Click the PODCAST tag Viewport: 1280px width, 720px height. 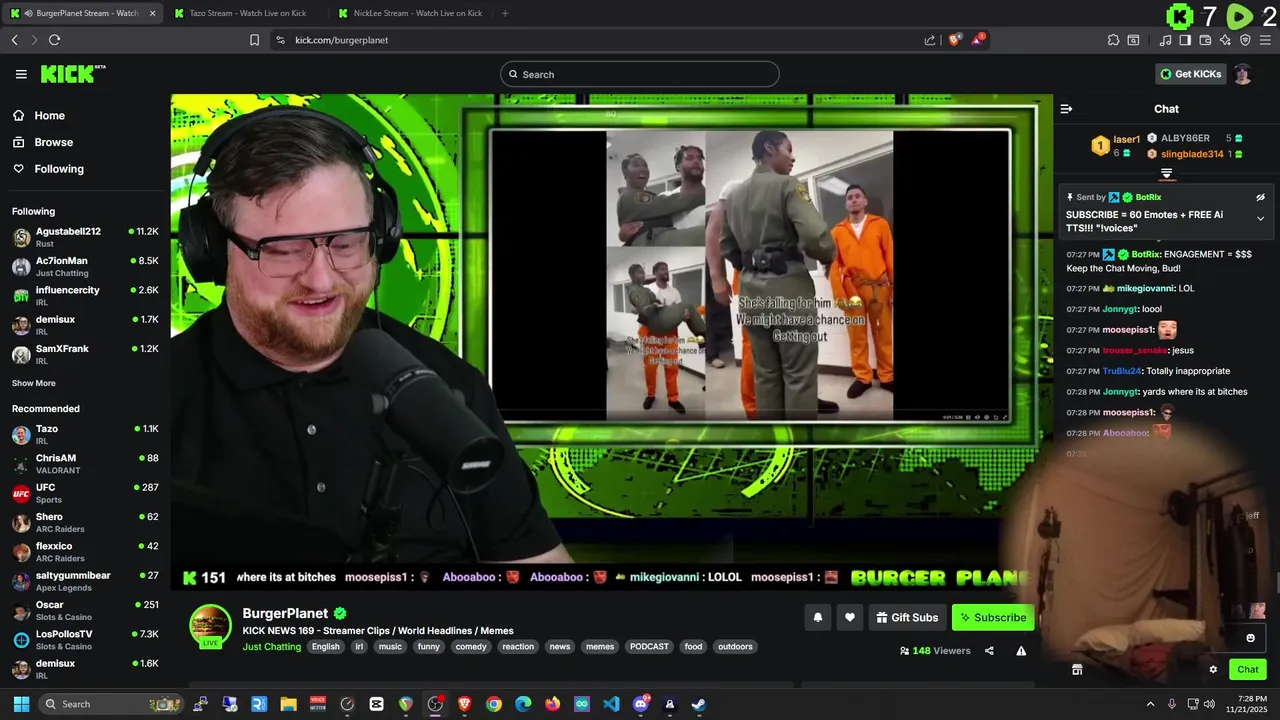pos(649,647)
